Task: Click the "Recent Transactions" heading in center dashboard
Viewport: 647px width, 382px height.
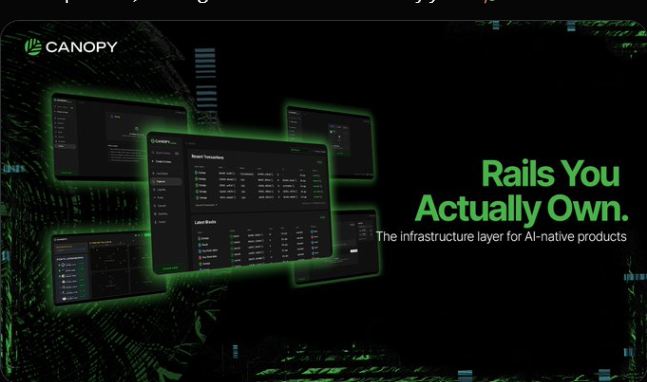Action: tap(208, 157)
